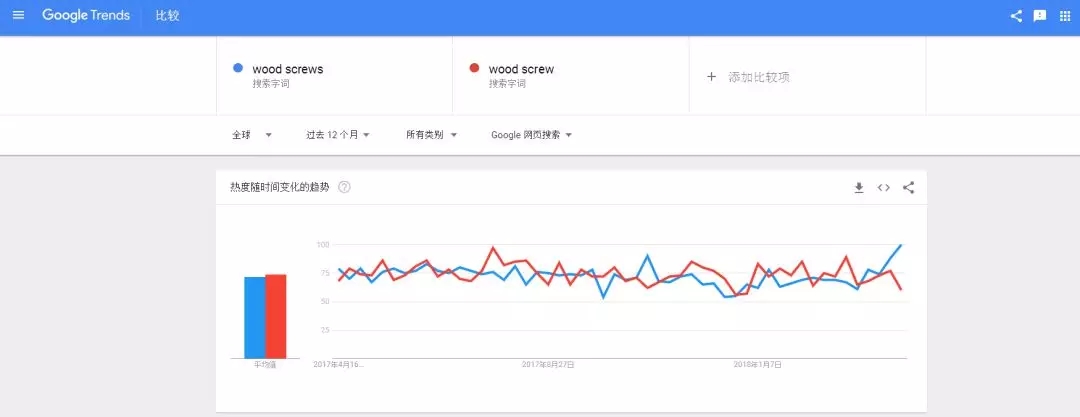Open the feedback icon in header

point(1040,16)
